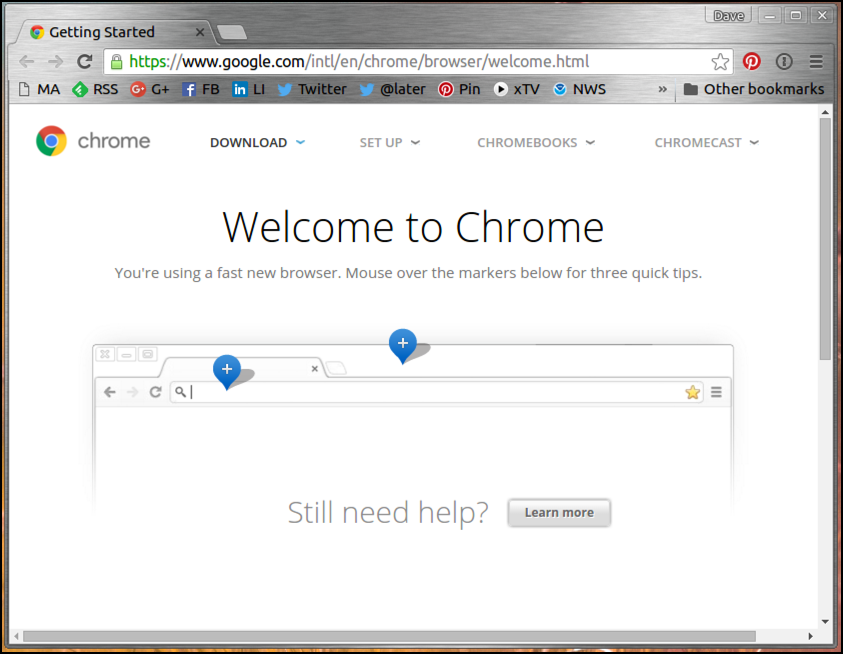Click the plus marker above the illustrated window

(x=403, y=345)
